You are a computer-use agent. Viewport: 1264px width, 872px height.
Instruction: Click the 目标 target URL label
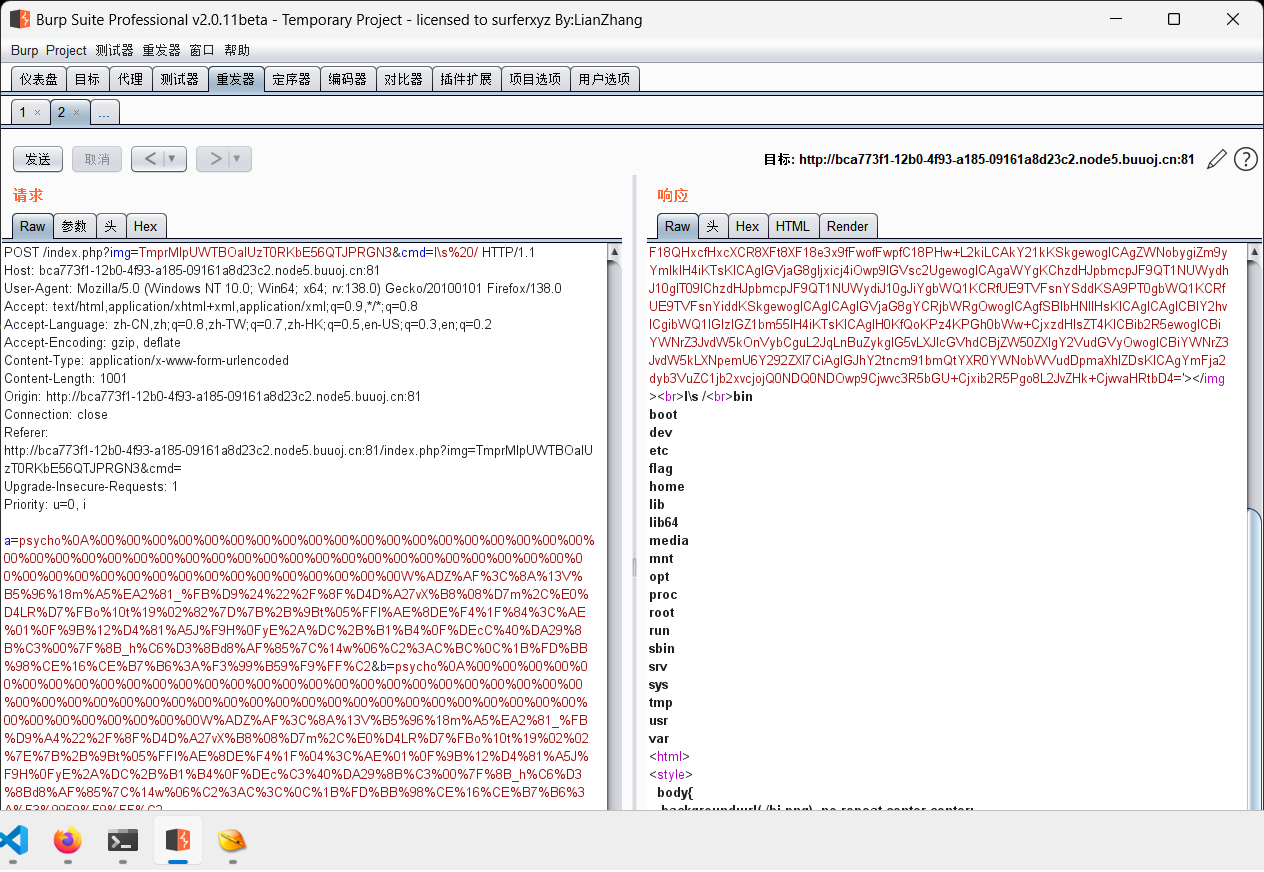tap(979, 159)
